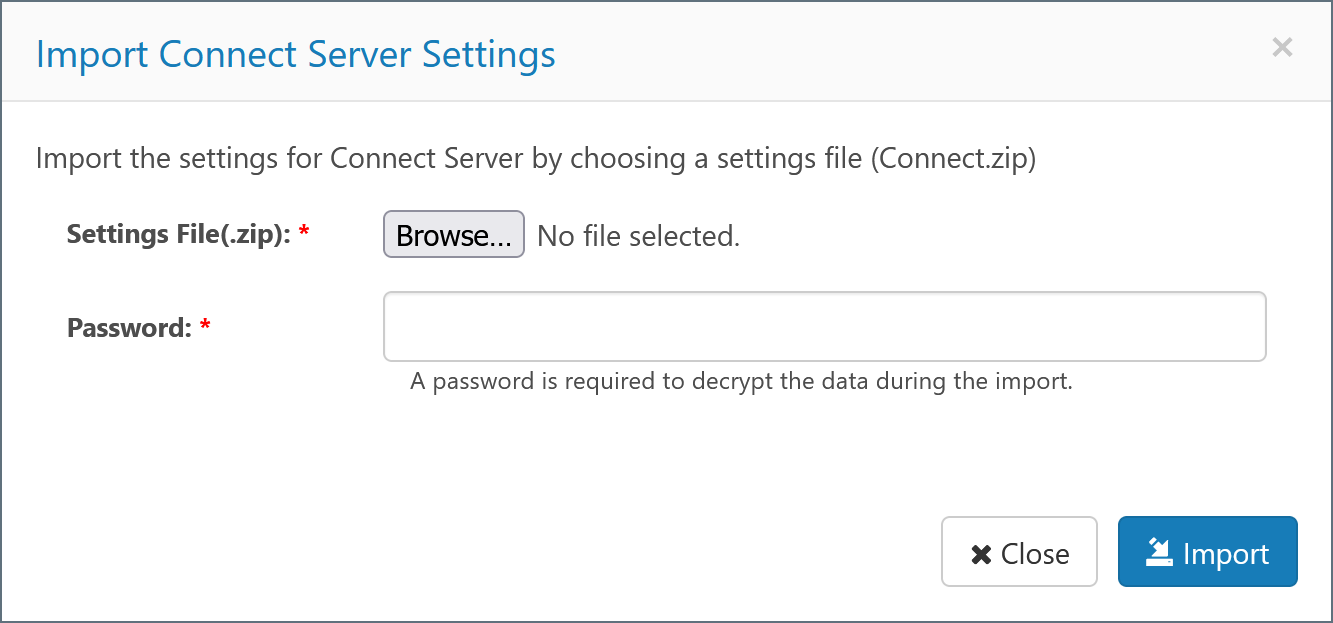Viewport: 1333px width, 623px height.
Task: Click the password decrypt help text
Action: click(741, 381)
